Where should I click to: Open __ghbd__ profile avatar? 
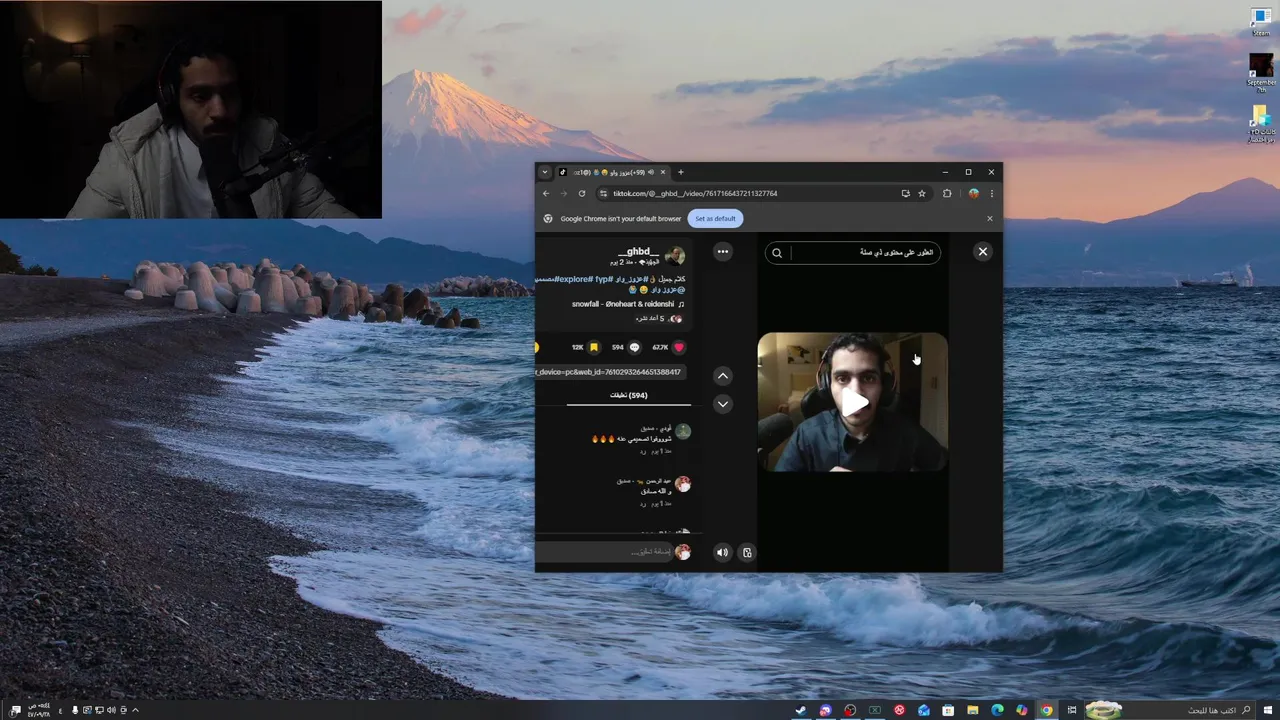point(675,256)
